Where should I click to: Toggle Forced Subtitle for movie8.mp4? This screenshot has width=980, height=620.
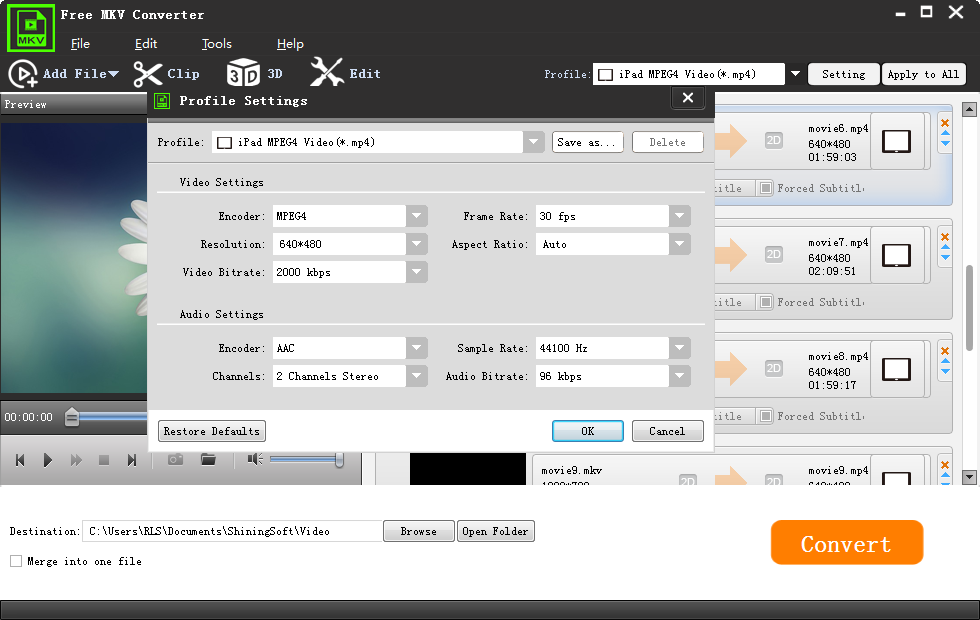pyautogui.click(x=766, y=416)
